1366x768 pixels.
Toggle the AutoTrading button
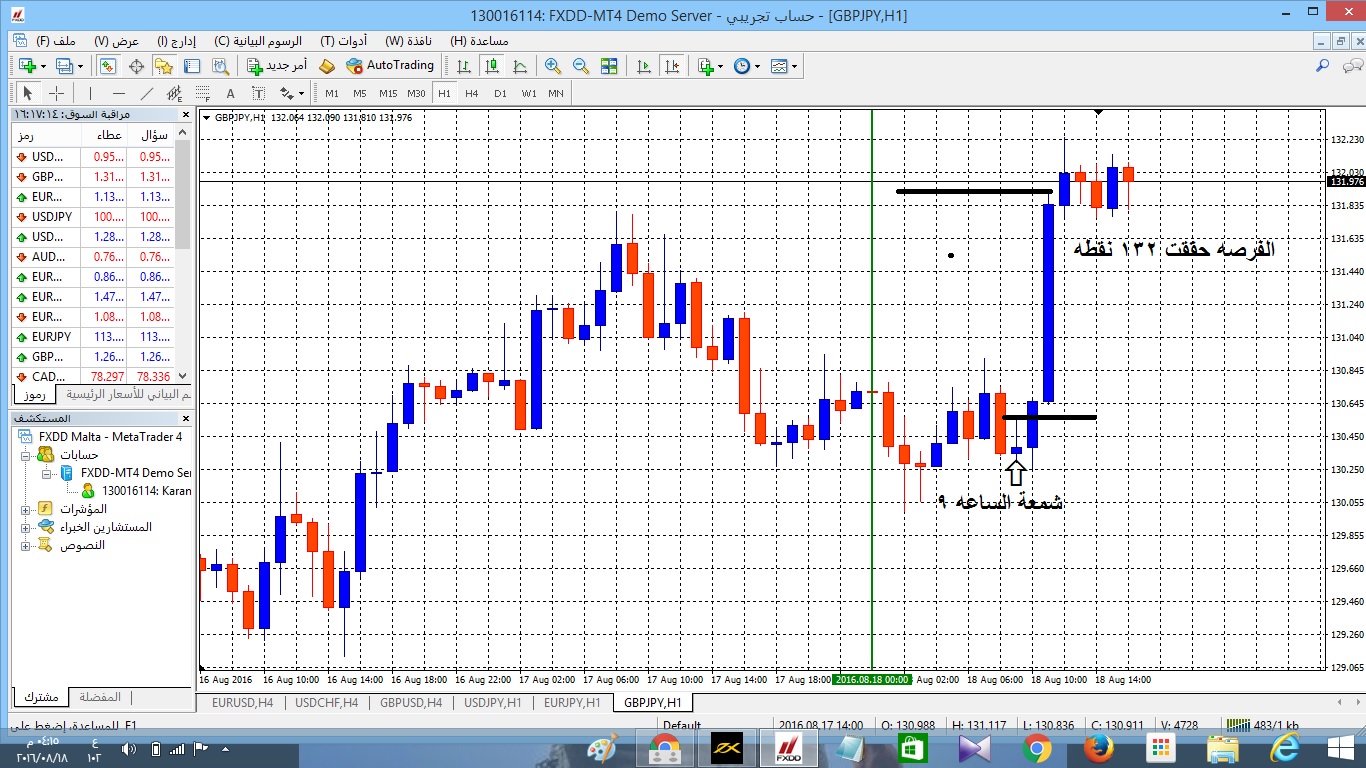[x=390, y=66]
